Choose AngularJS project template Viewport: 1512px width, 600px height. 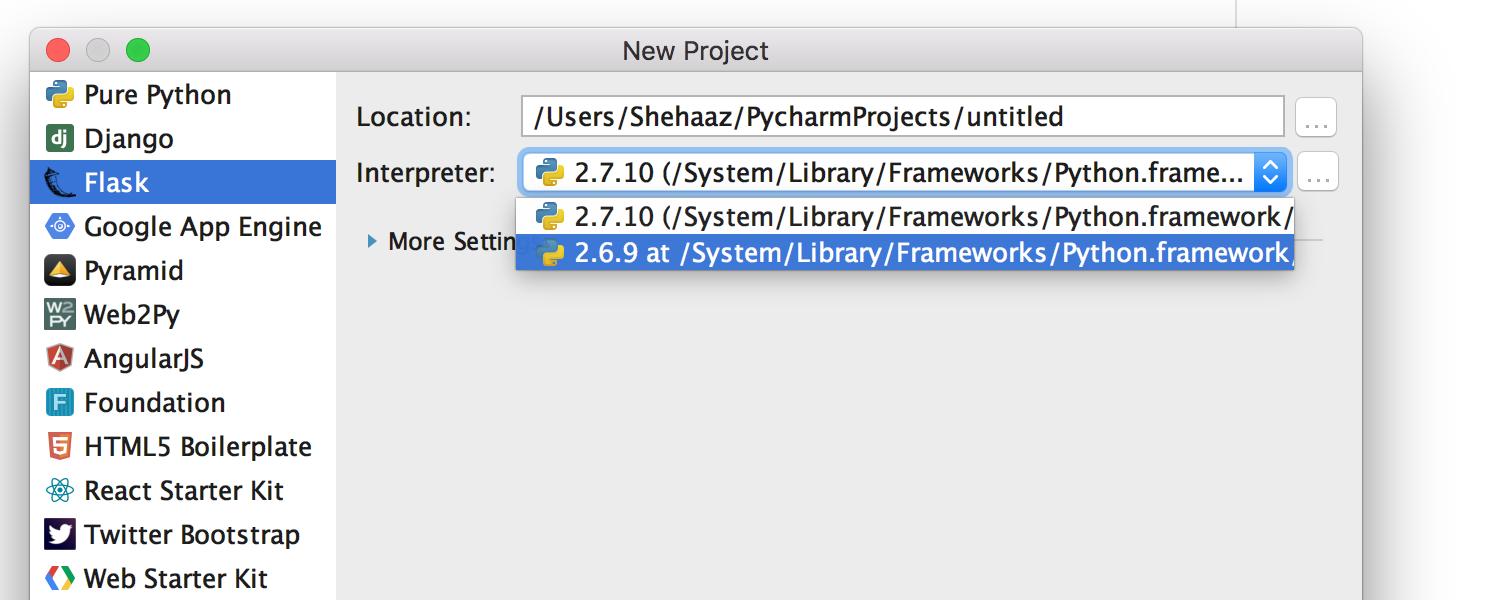183,359
